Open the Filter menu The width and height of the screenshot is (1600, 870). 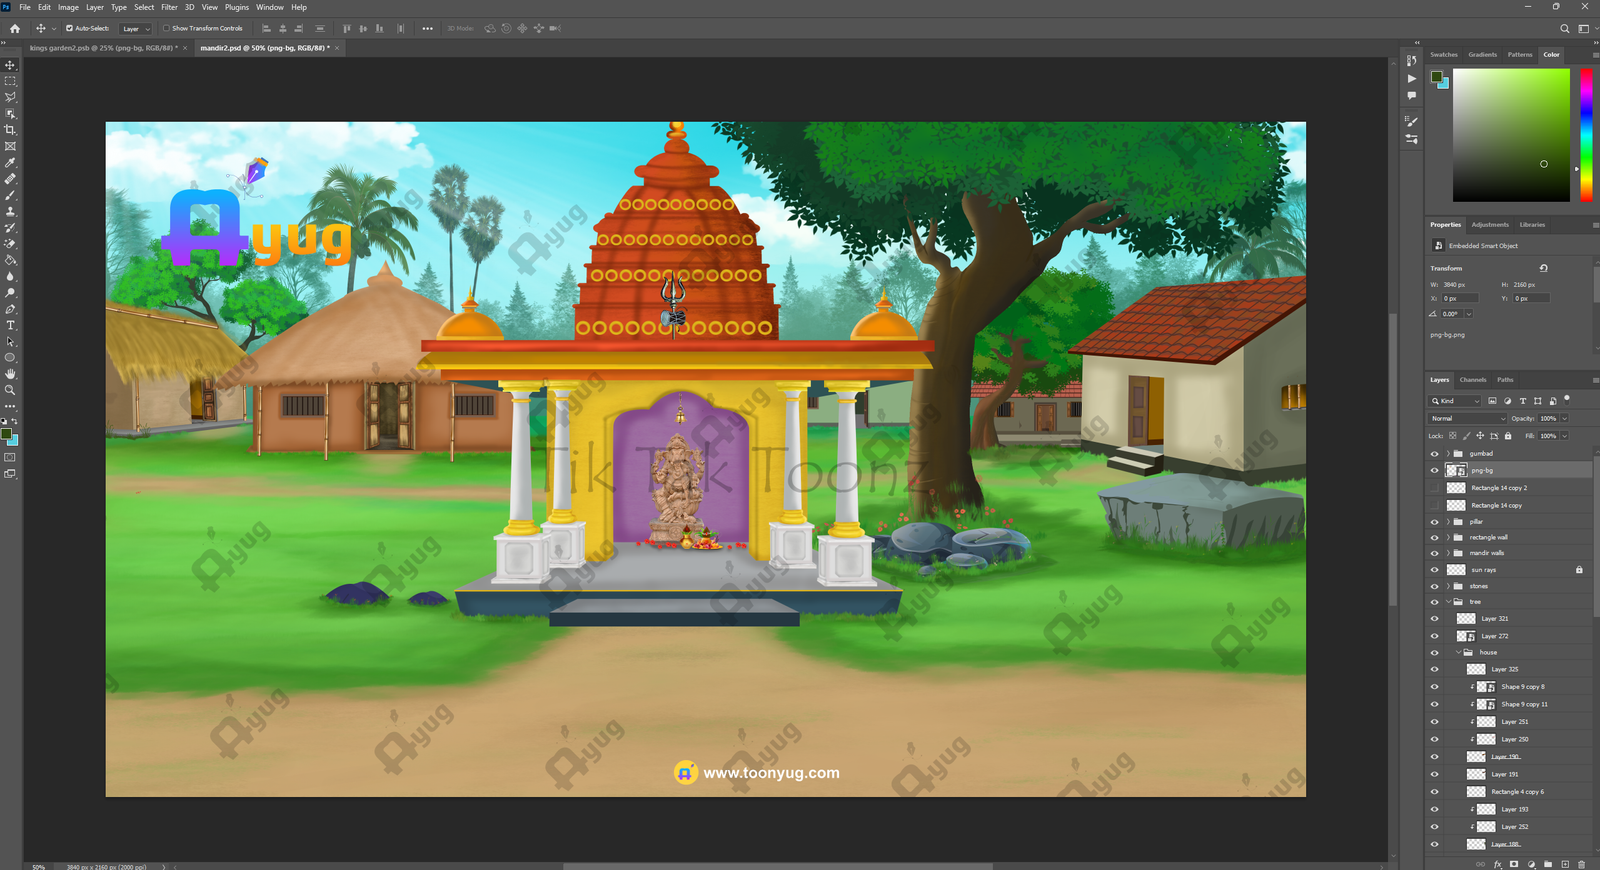coord(169,7)
